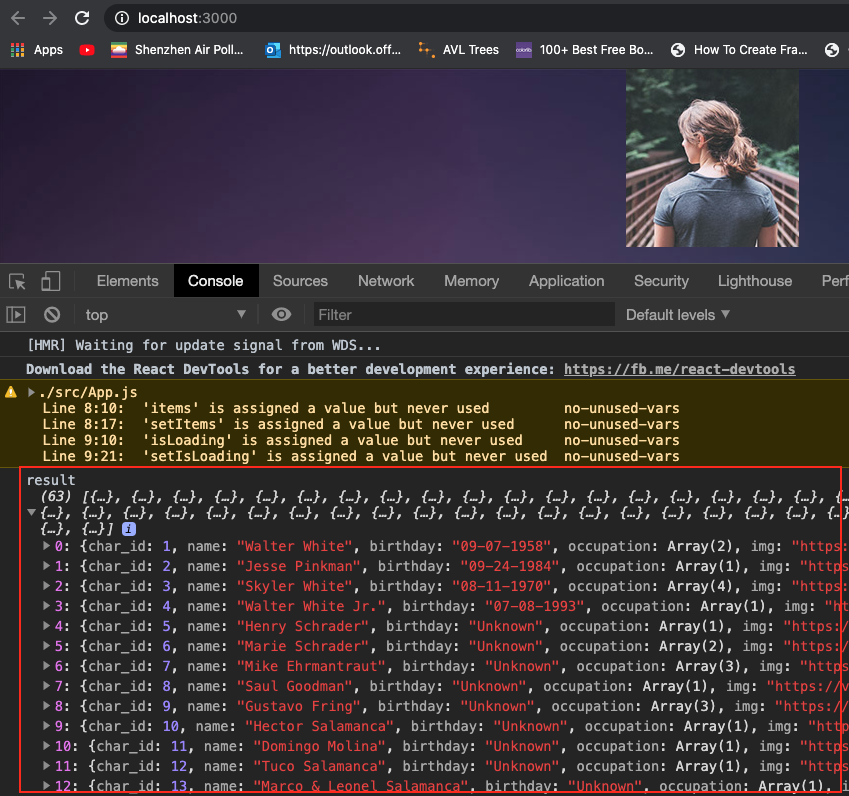Click the browser forward arrow
Viewport: 849px width, 796px height.
click(x=50, y=18)
